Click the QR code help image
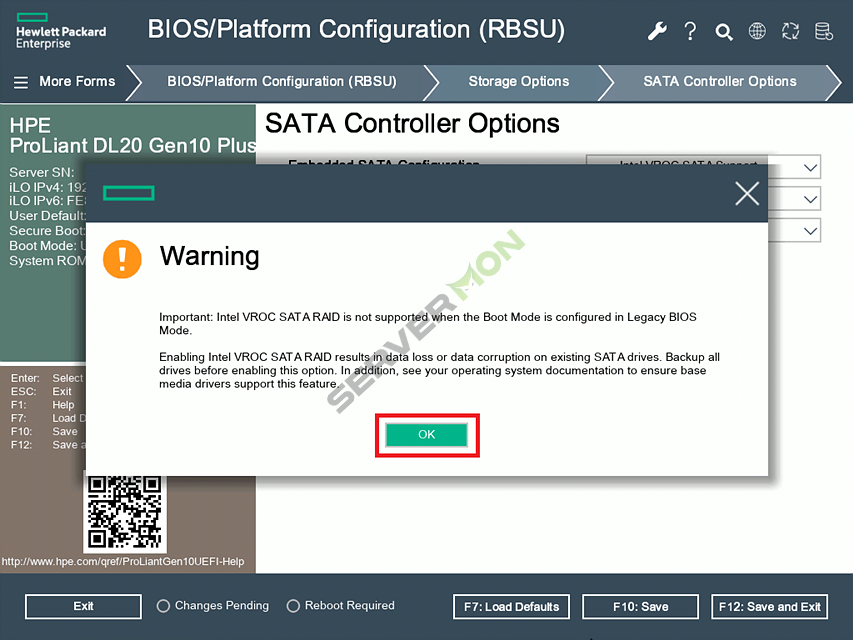 [x=125, y=512]
